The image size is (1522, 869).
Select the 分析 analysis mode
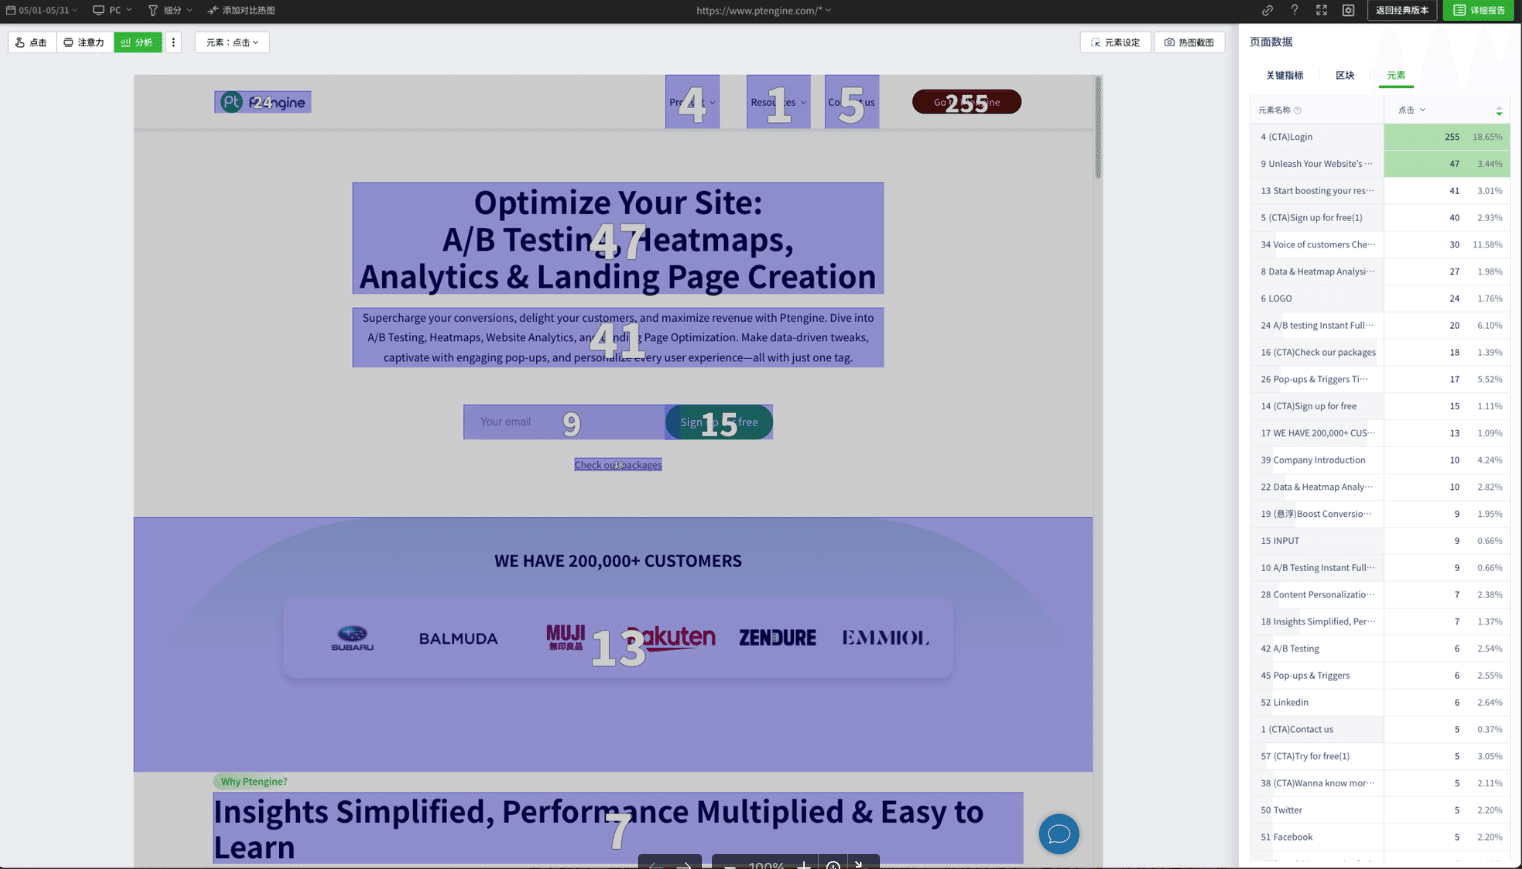coord(138,42)
